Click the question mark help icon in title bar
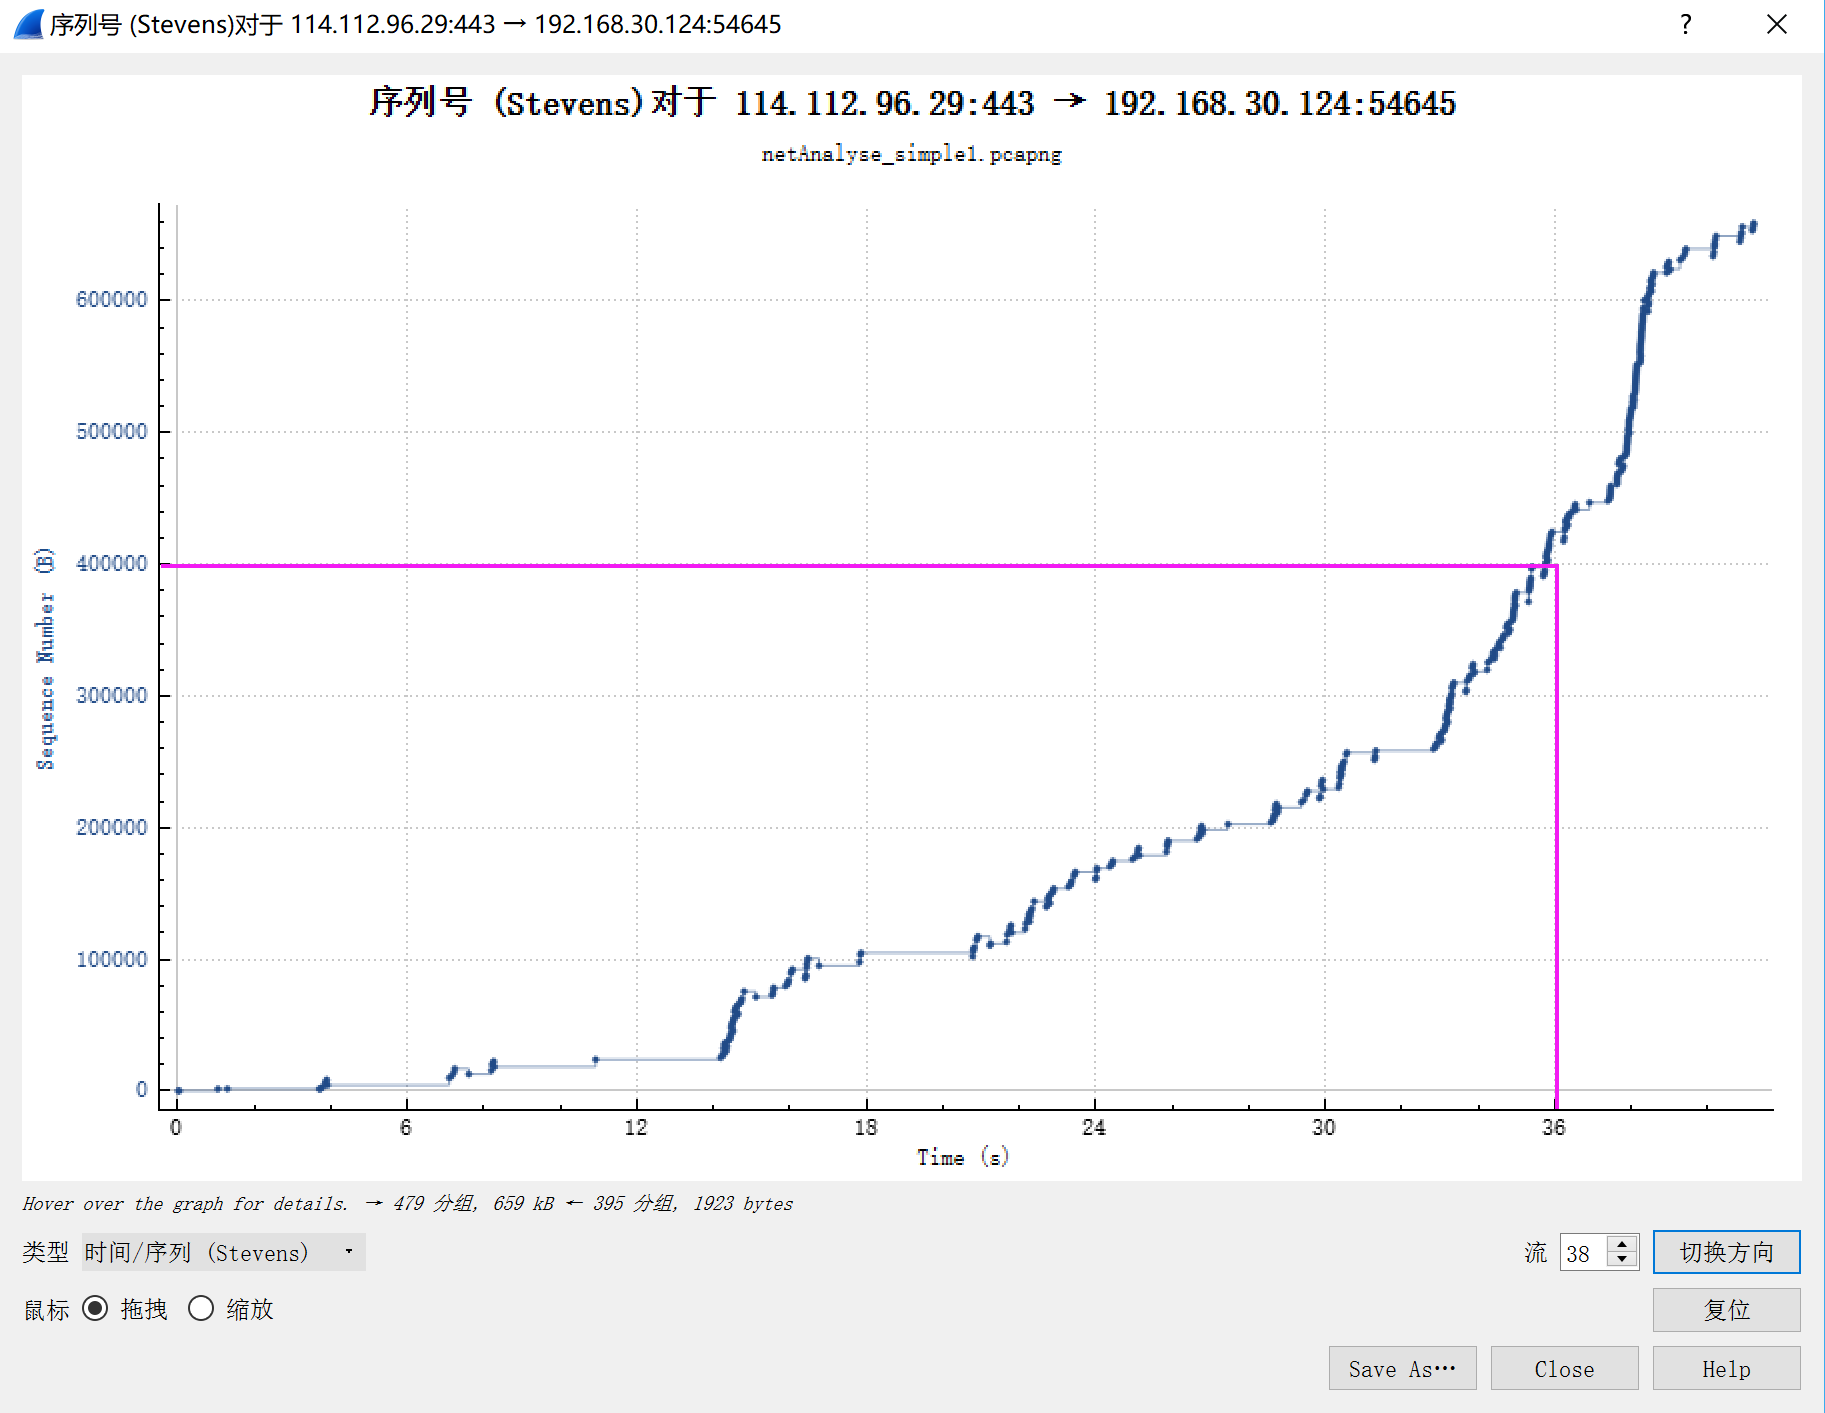This screenshot has height=1413, width=1825. (1686, 24)
